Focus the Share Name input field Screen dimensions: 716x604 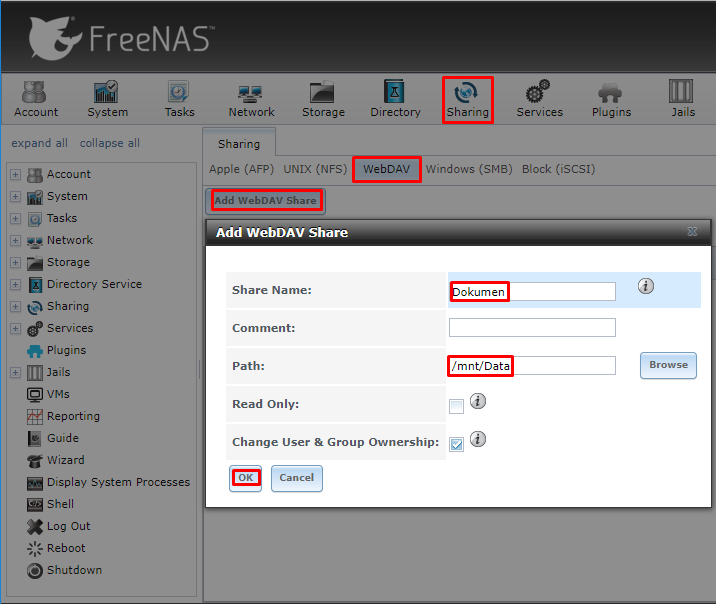pyautogui.click(x=532, y=291)
